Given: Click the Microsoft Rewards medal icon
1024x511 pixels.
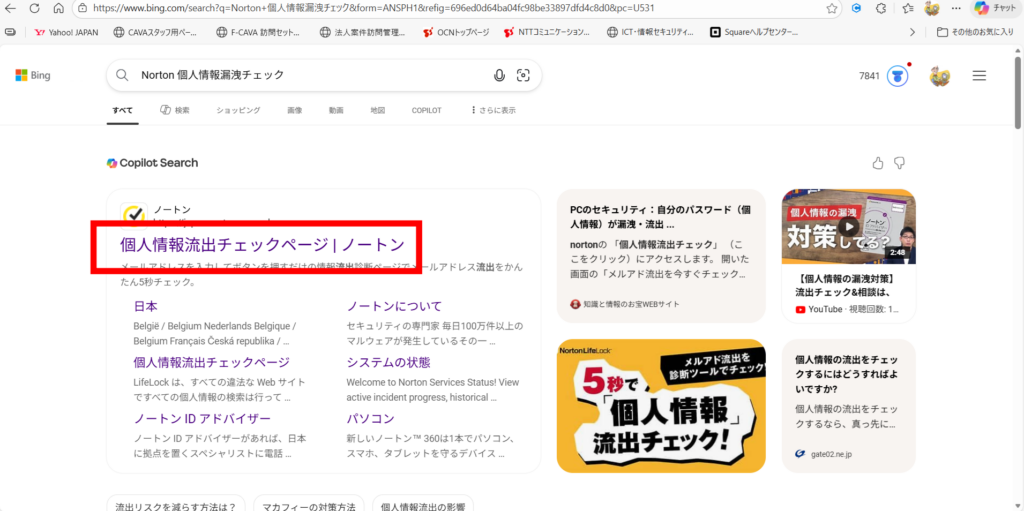Looking at the screenshot, I should point(898,76).
